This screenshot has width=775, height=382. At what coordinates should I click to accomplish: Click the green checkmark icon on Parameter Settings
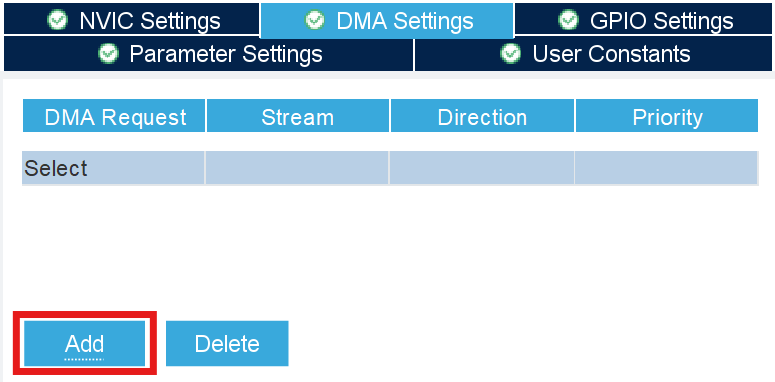coord(108,53)
